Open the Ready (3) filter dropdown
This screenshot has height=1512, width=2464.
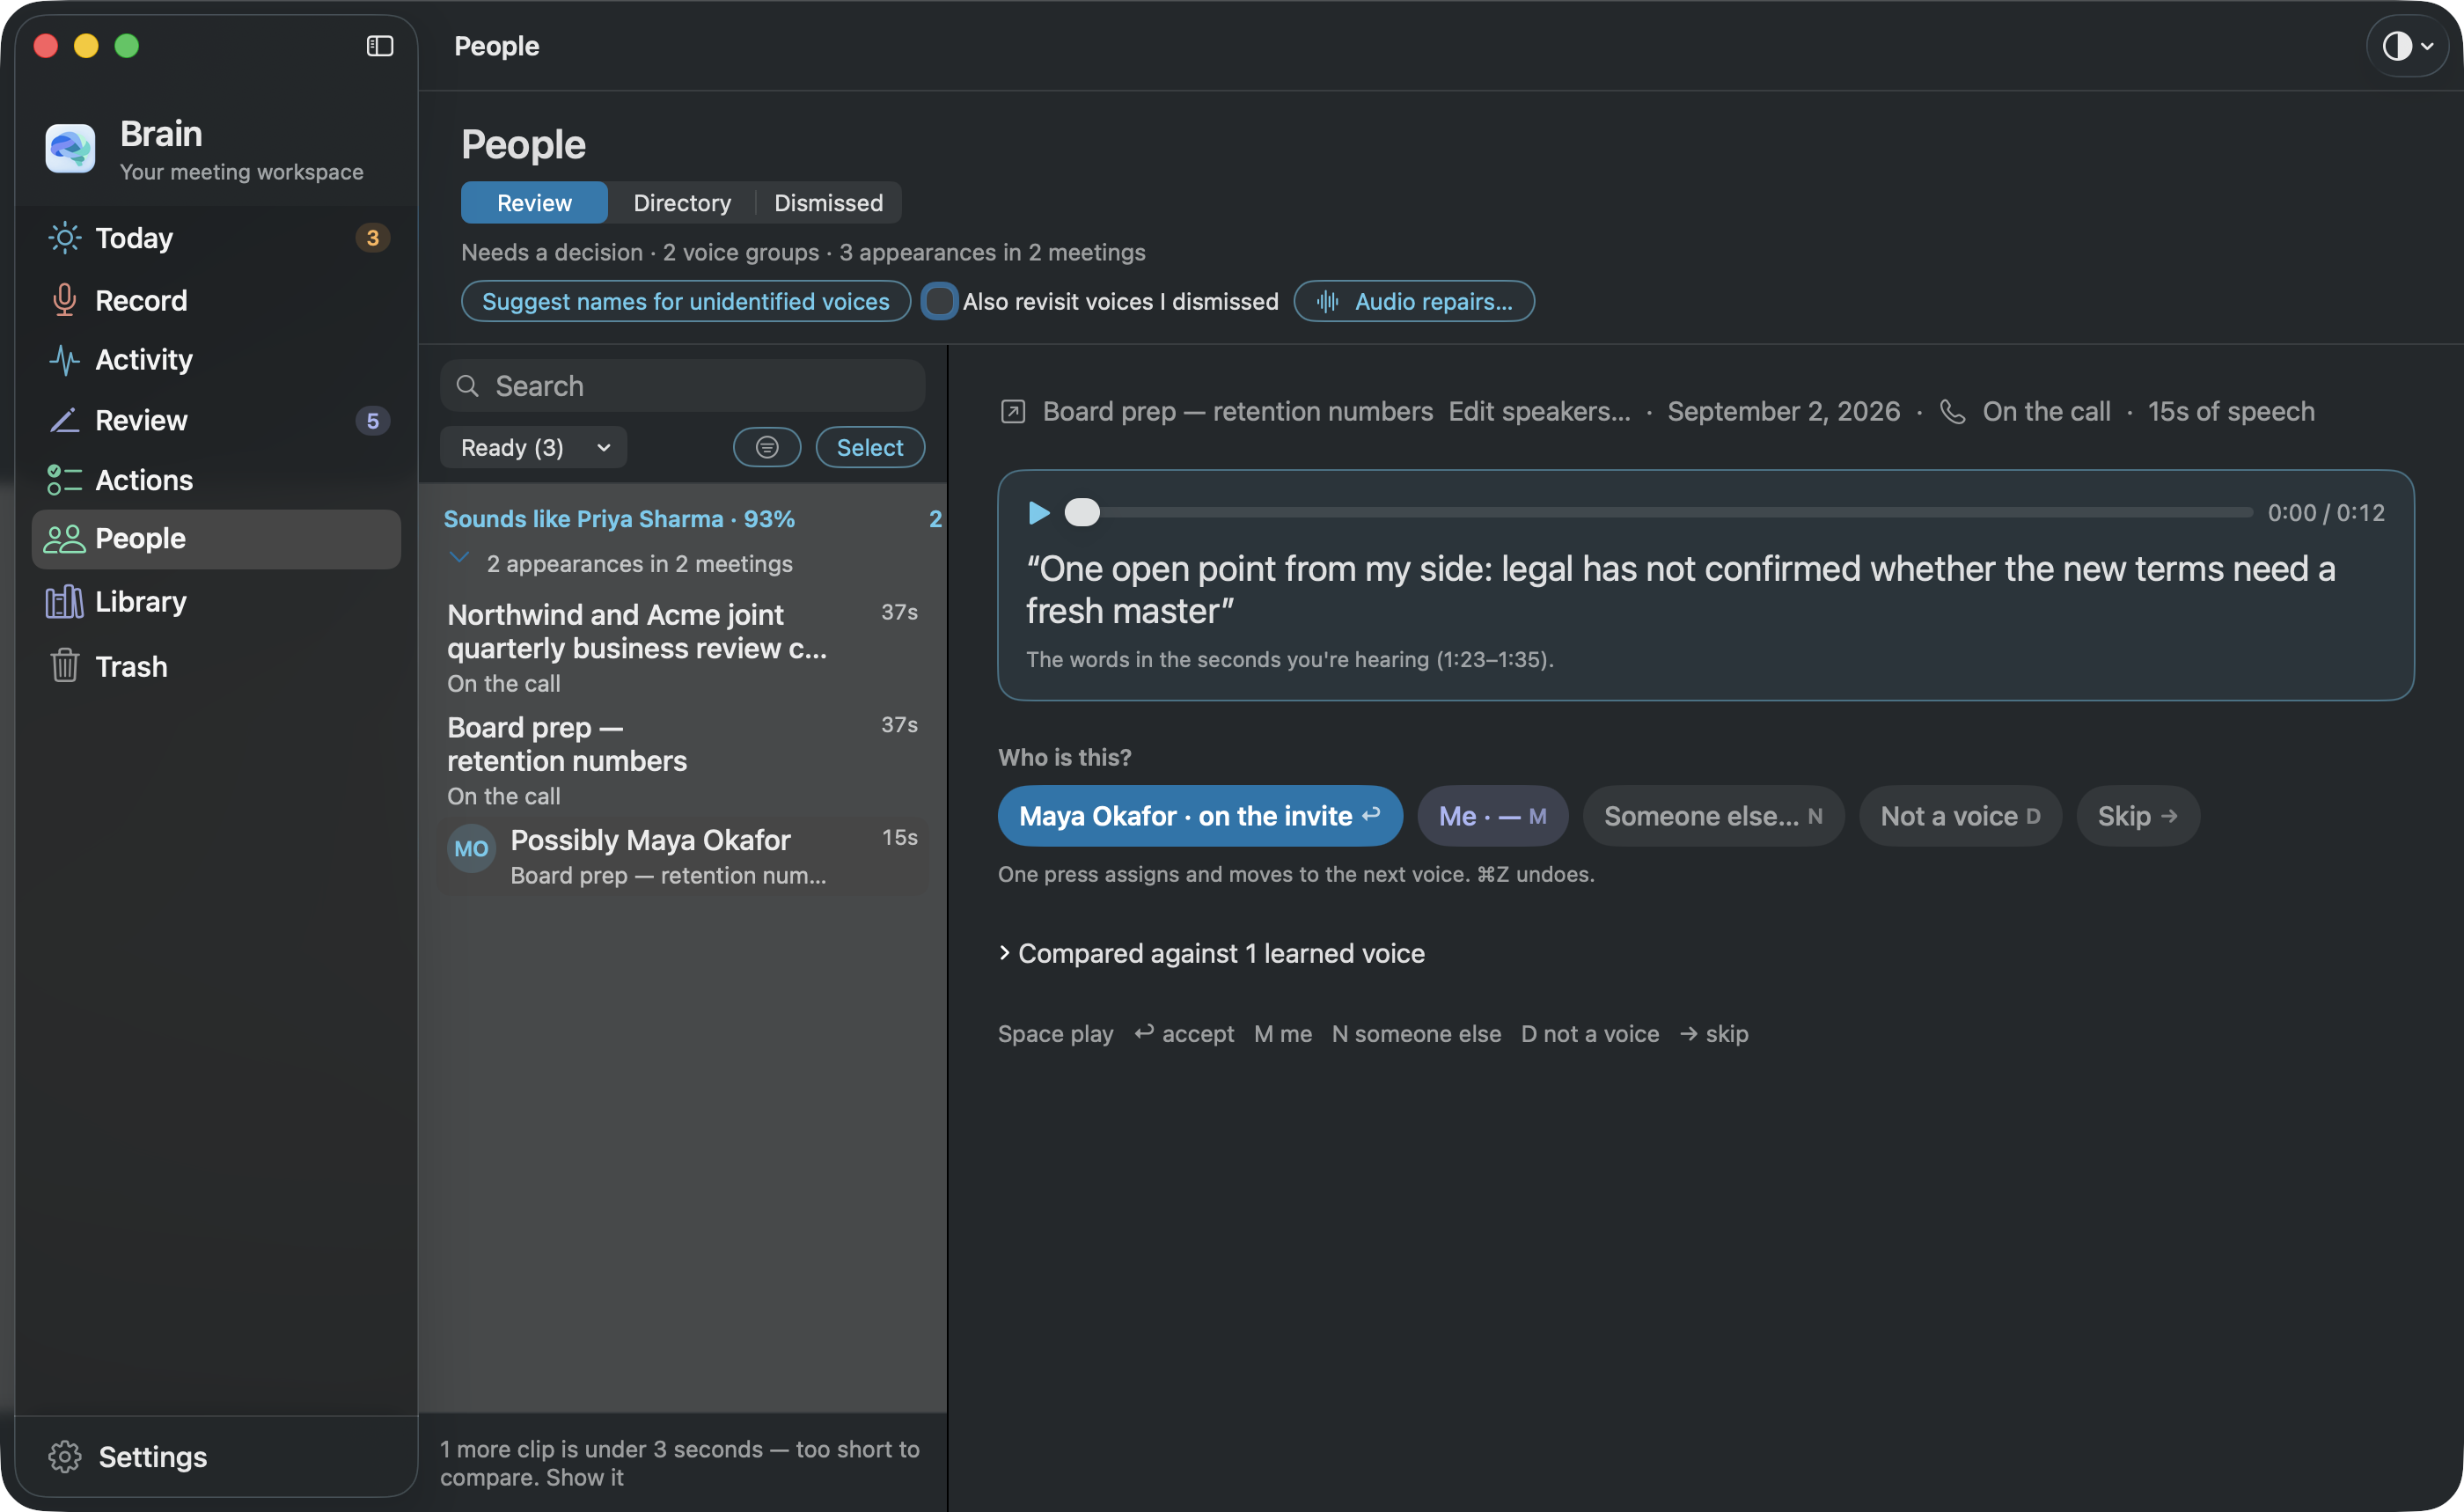[x=533, y=447]
